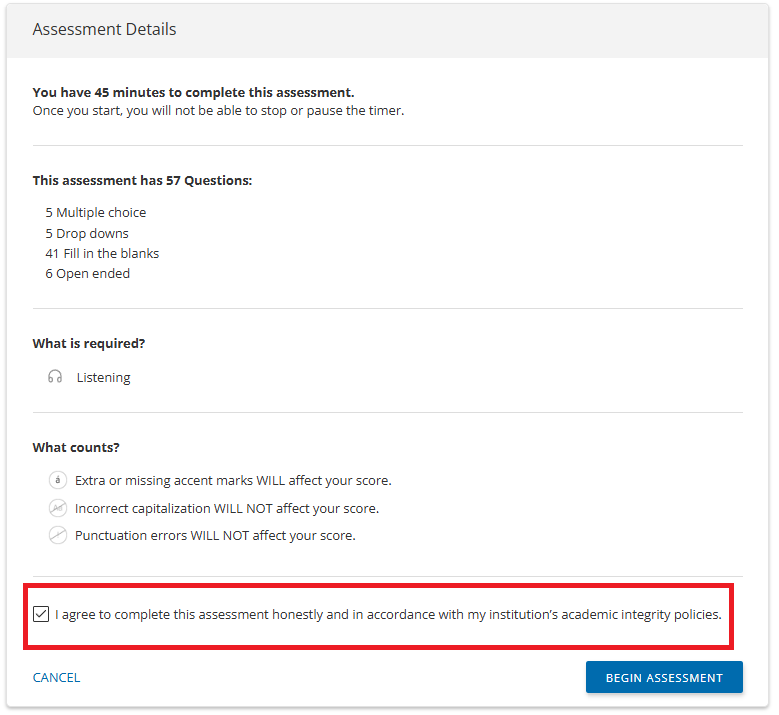Click 'Extra or missing accent marks' text
779x715 pixels.
coord(233,480)
